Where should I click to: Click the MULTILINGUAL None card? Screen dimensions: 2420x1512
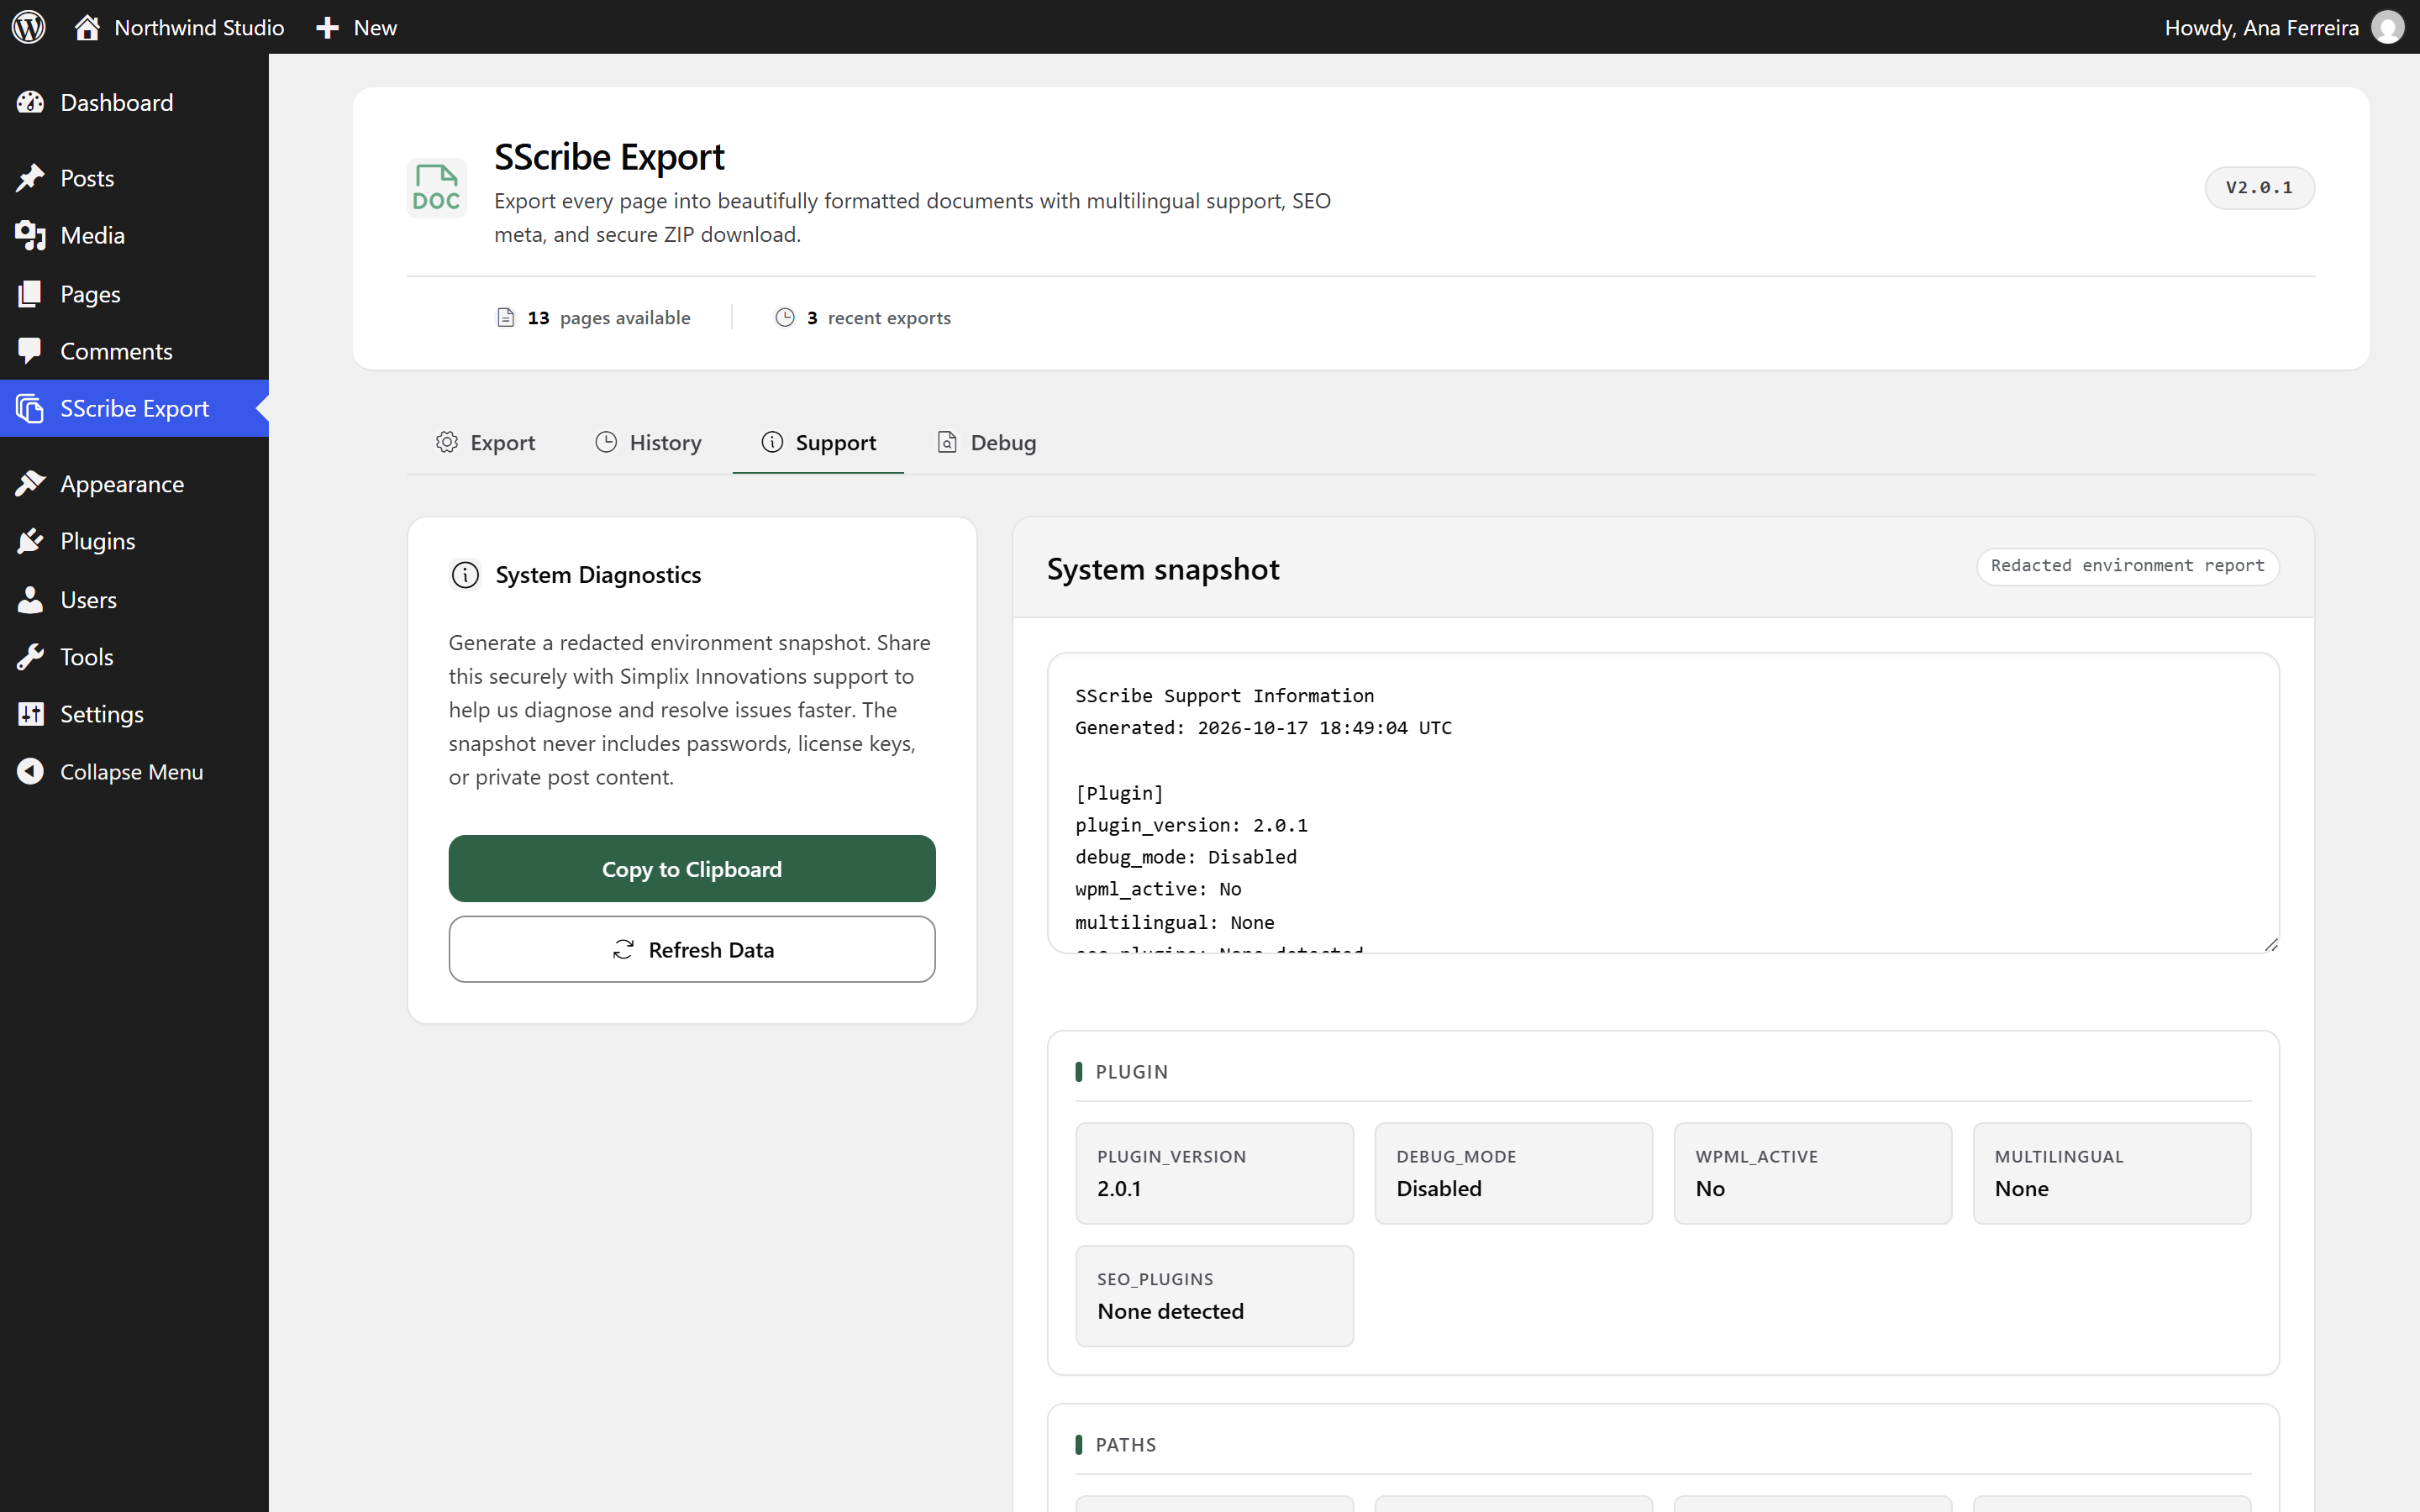click(2111, 1173)
